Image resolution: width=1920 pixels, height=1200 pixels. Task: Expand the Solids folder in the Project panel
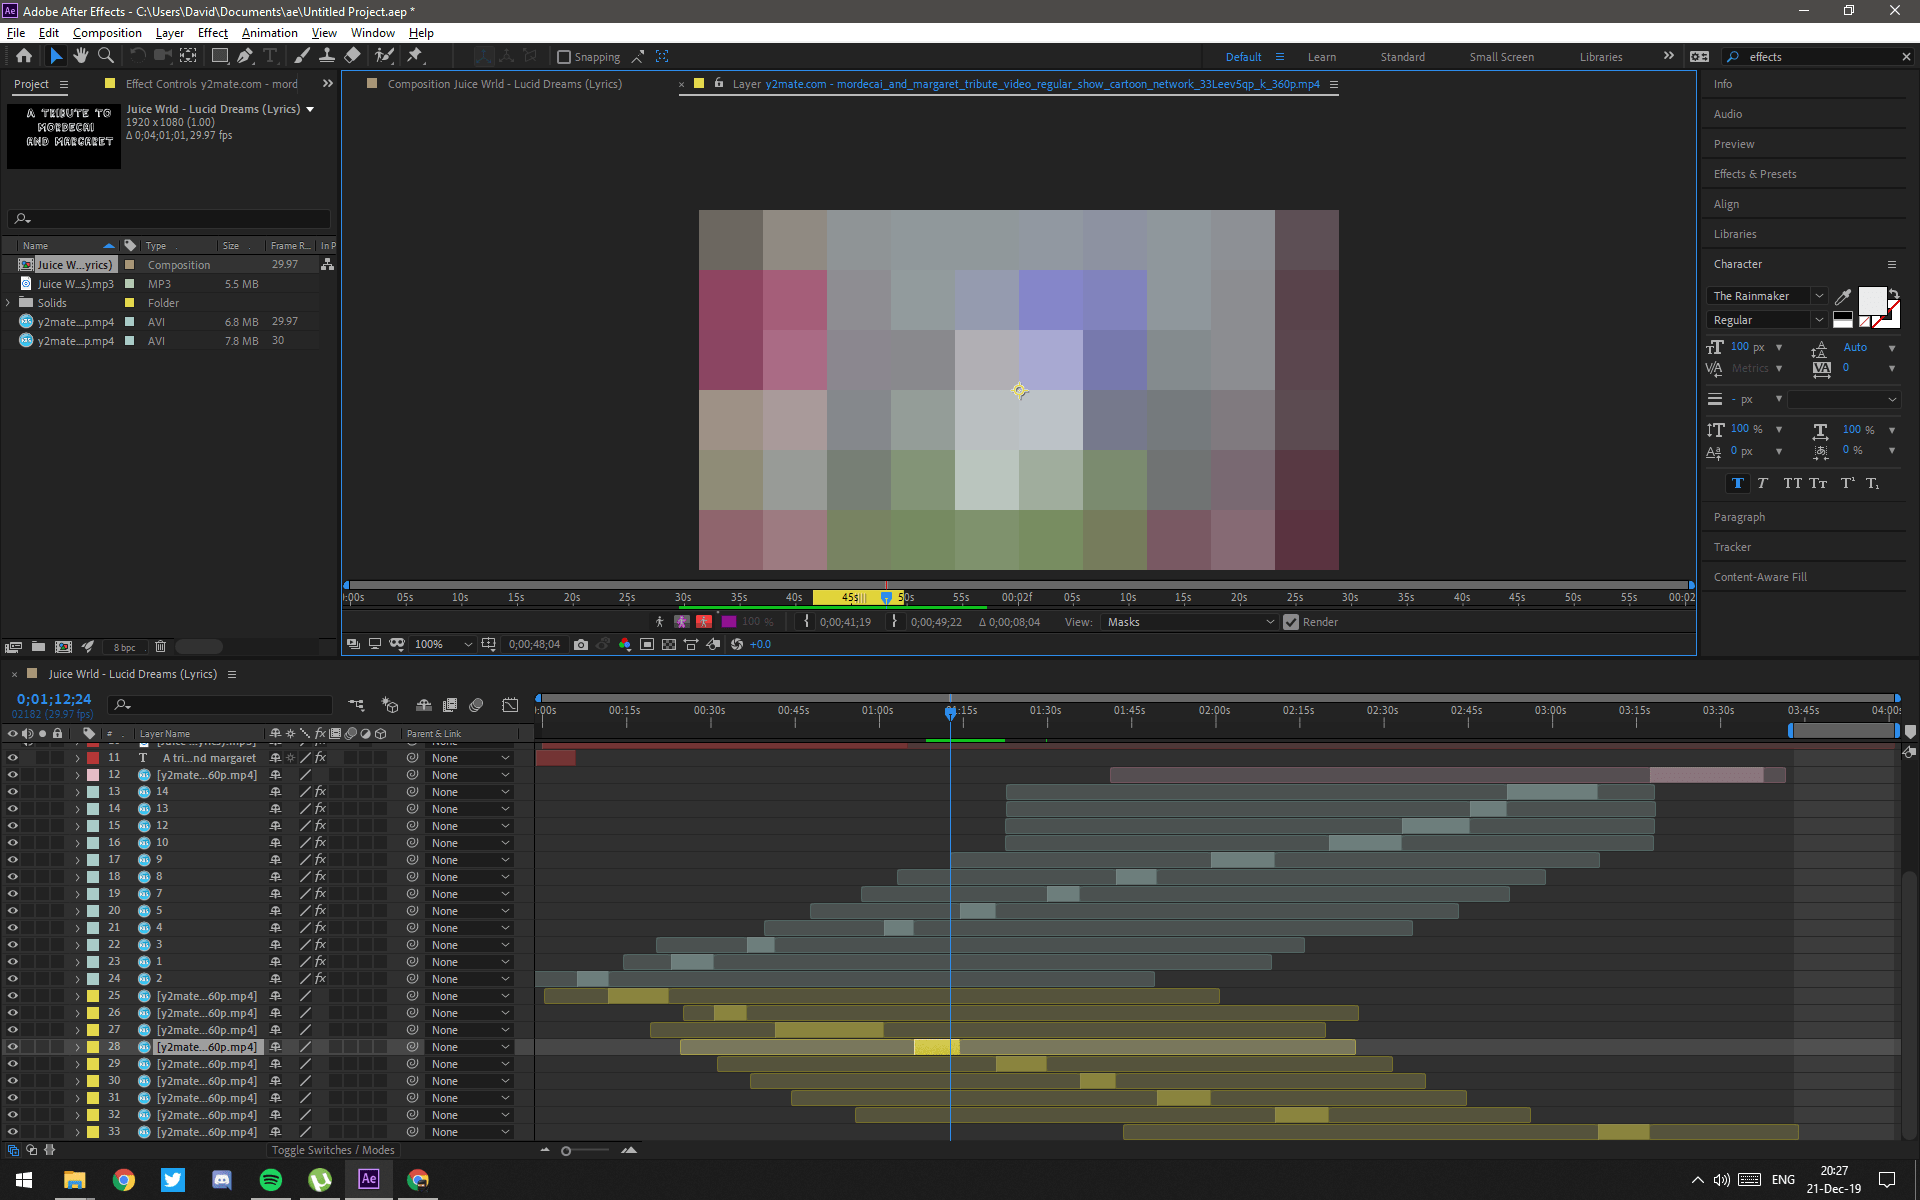pyautogui.click(x=8, y=302)
